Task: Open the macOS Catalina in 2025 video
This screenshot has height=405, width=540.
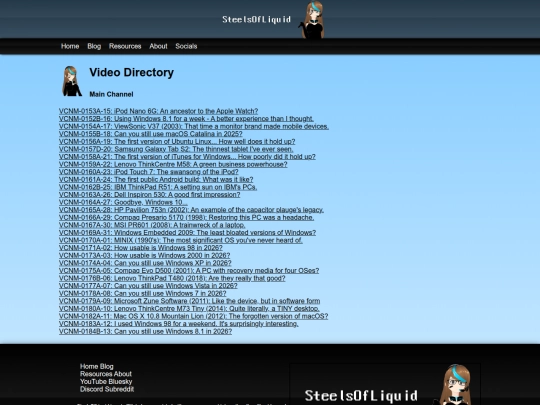Action: point(150,134)
